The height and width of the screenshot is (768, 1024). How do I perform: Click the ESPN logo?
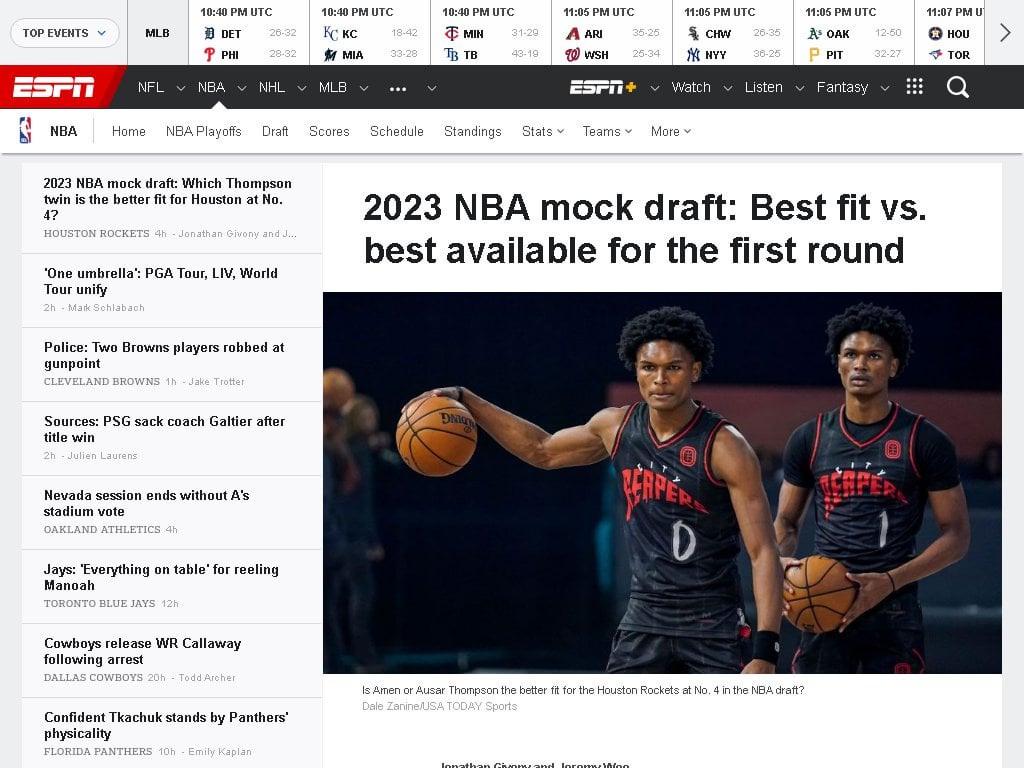tap(54, 87)
